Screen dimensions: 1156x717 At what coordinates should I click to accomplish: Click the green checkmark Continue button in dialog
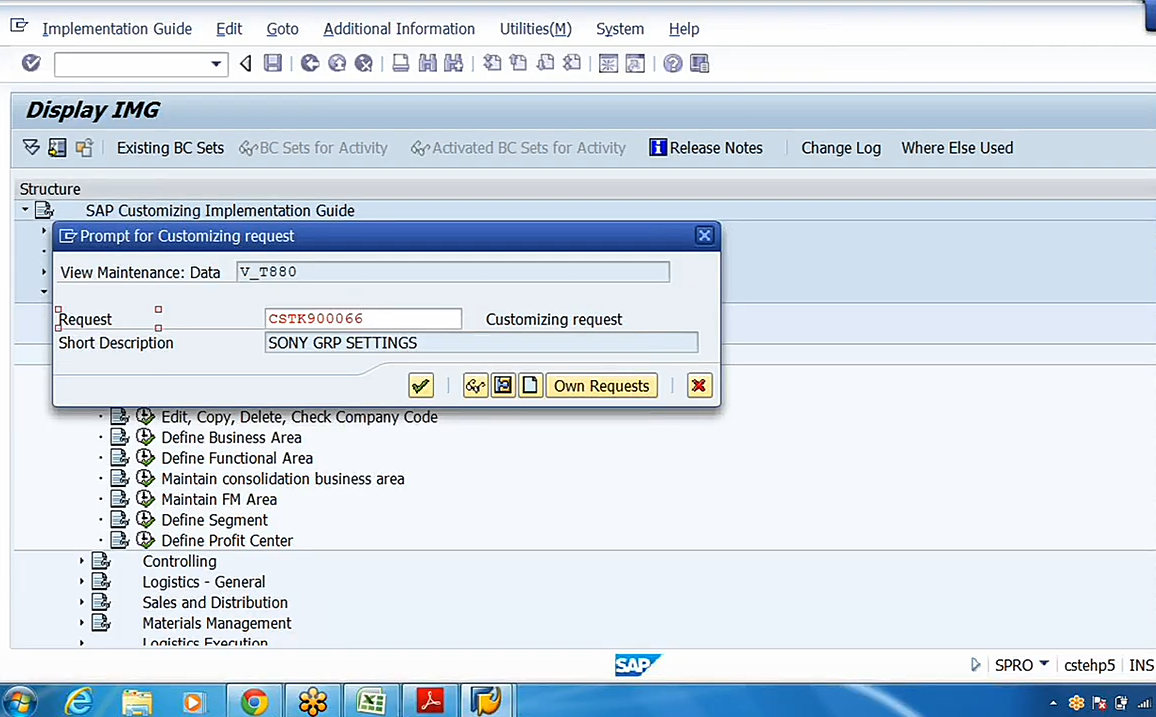pos(421,385)
